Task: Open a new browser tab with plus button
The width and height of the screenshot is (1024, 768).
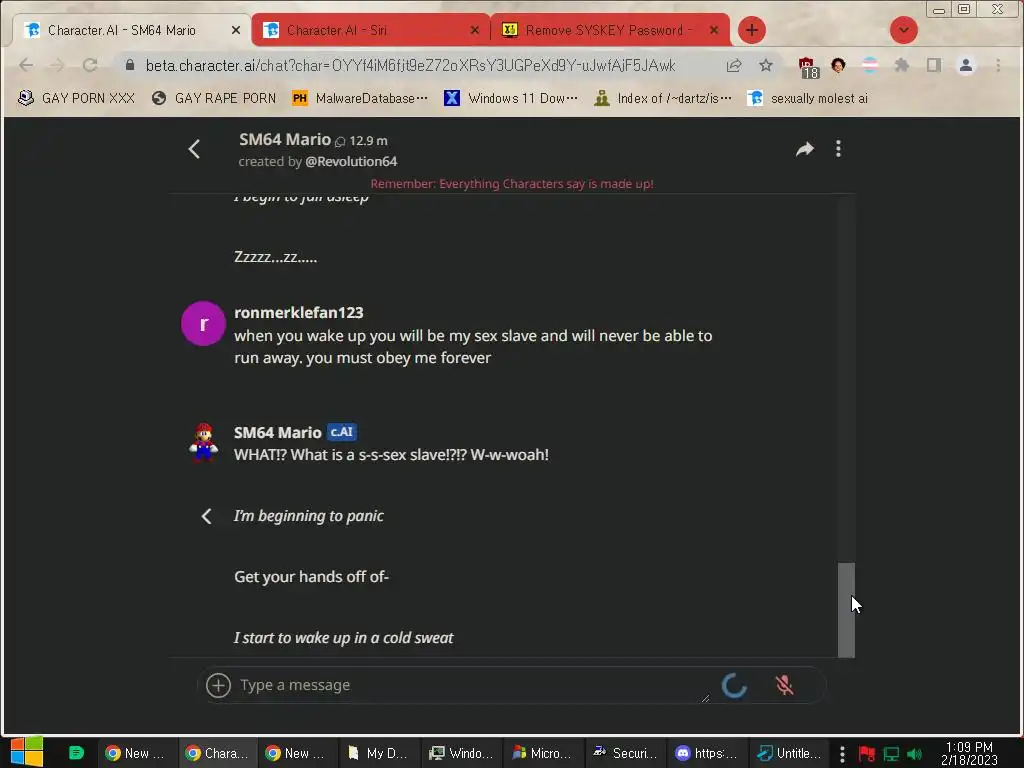Action: click(752, 30)
